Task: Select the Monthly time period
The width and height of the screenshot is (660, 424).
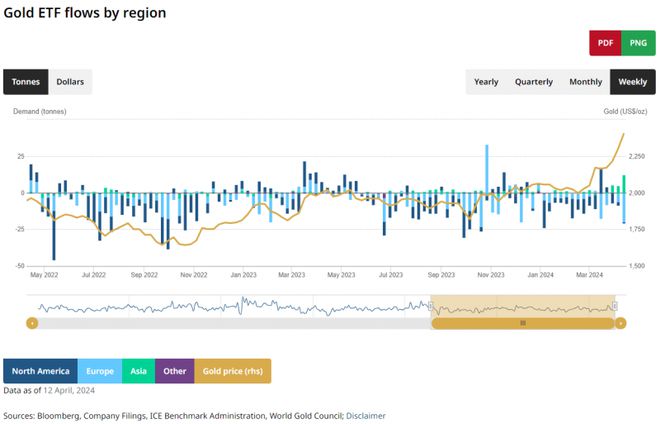Action: pos(586,82)
